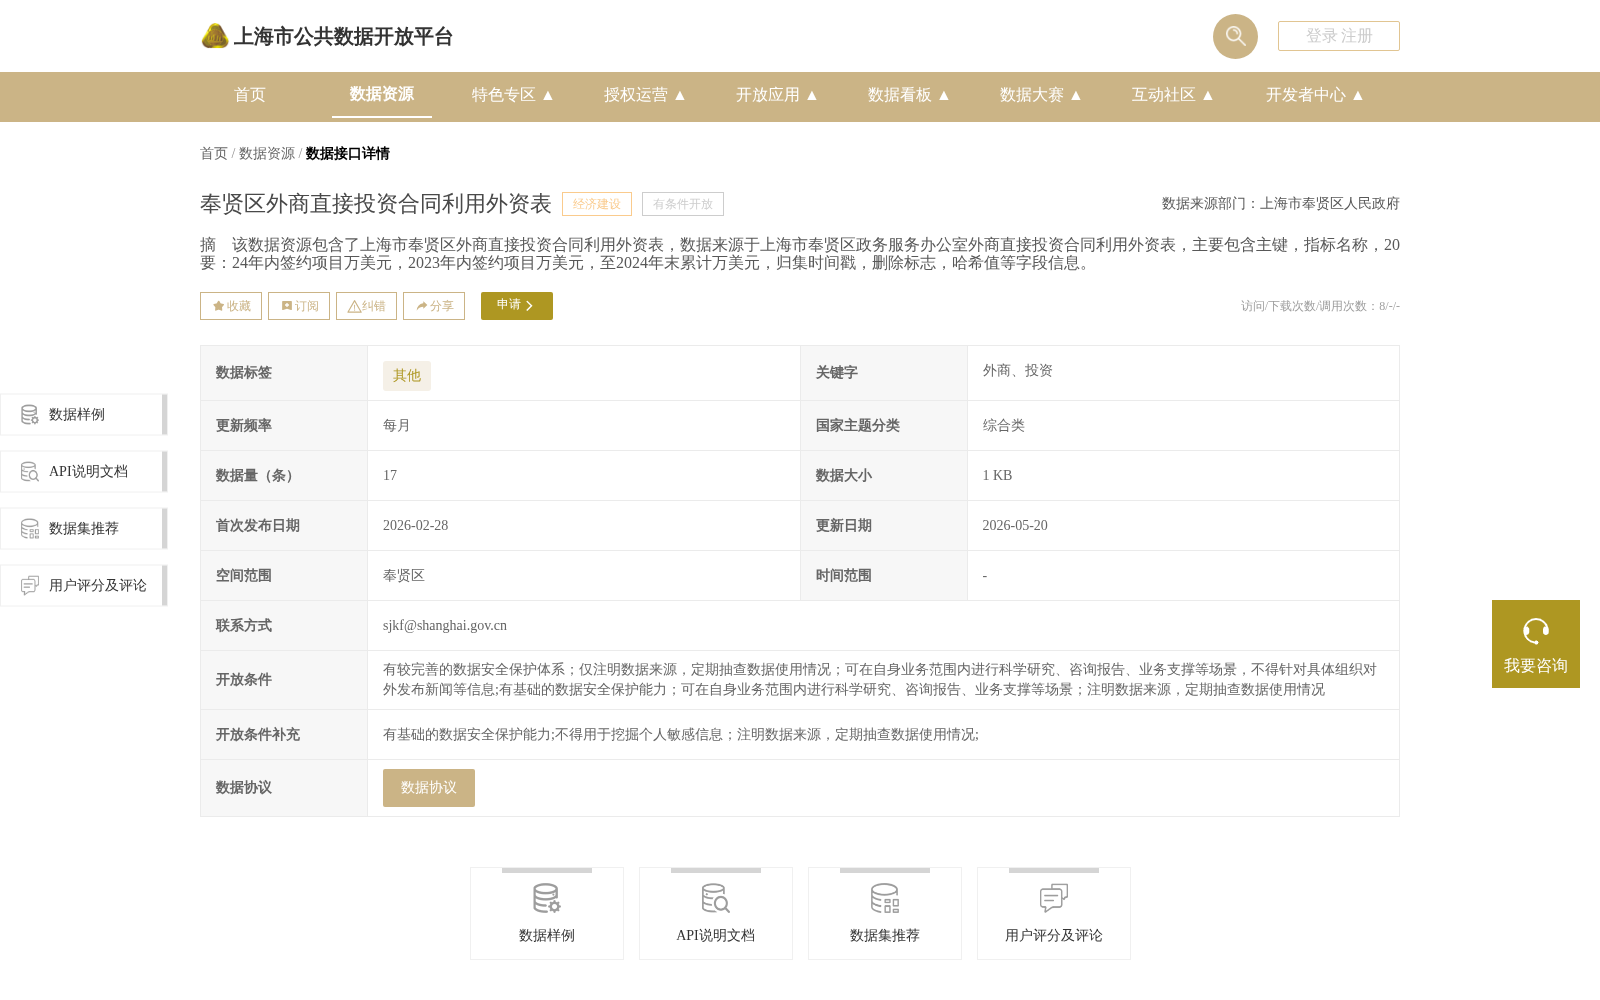Open the 数据协议 agreement button
This screenshot has width=1600, height=1000.
[429, 788]
